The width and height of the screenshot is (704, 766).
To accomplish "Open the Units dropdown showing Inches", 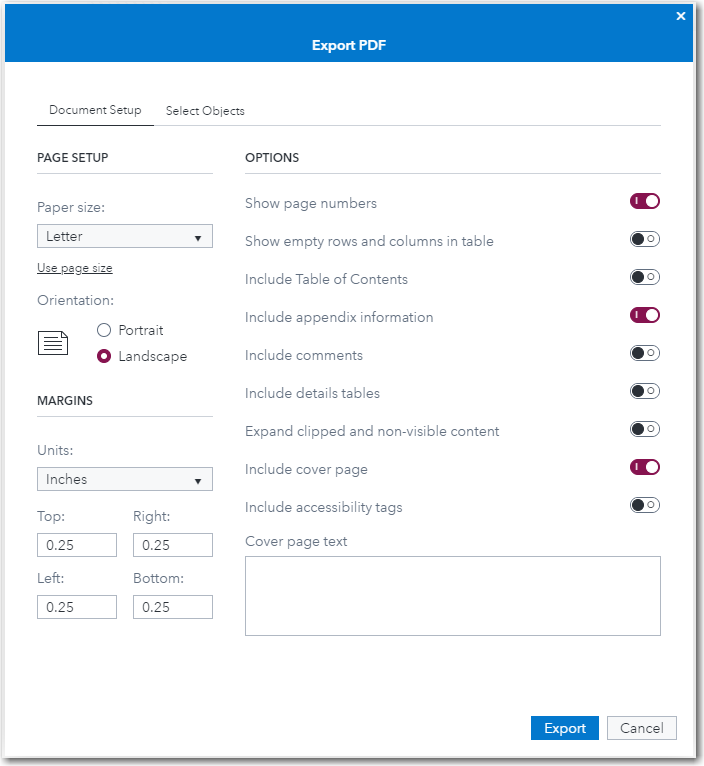I will 125,479.
